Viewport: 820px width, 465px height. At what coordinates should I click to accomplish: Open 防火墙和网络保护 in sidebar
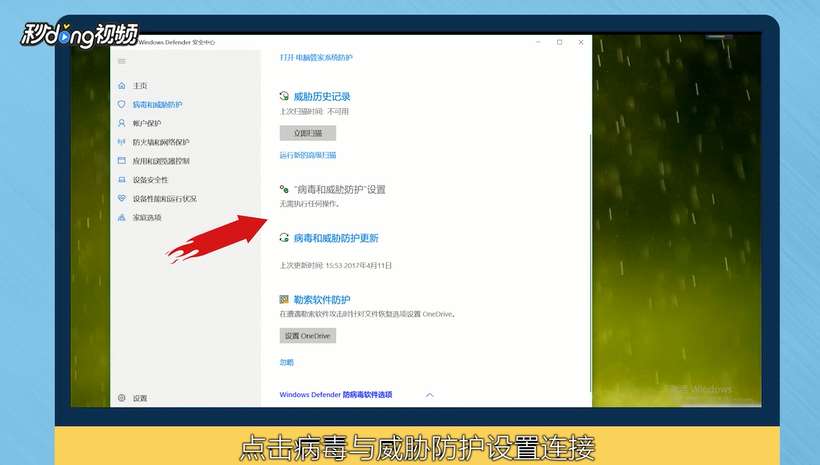161,142
